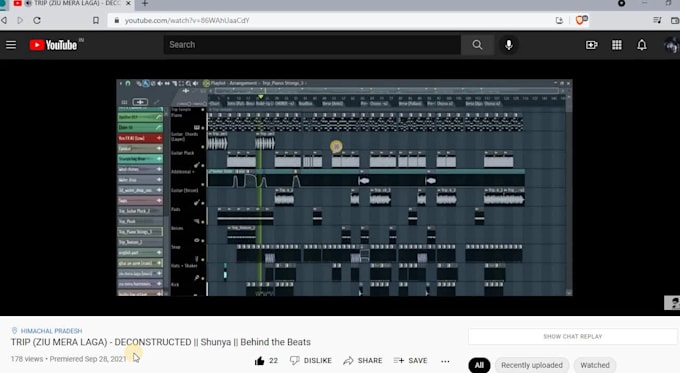
Task: Open the Brave Shields lion icon
Action: (581, 20)
